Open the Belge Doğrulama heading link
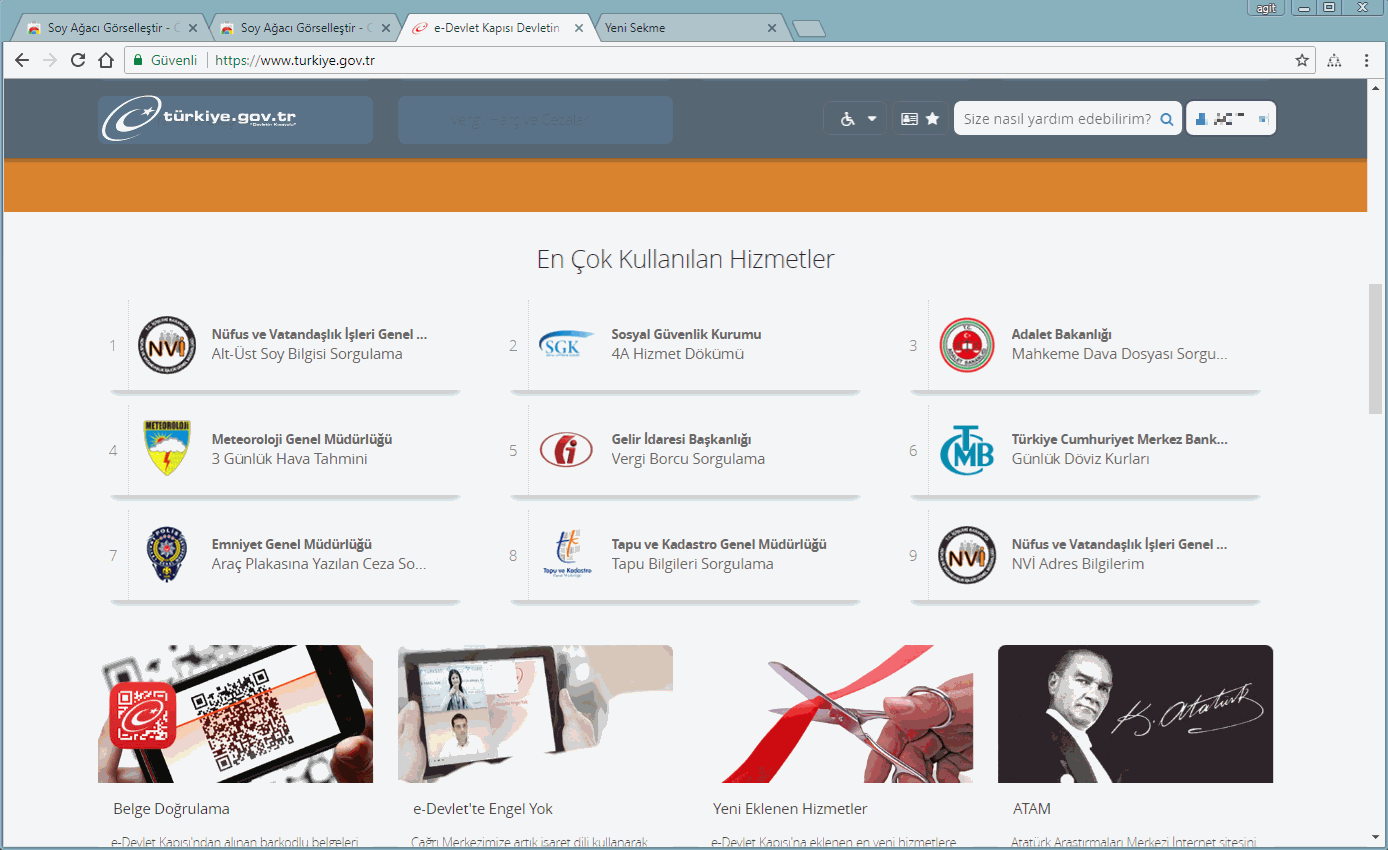Image resolution: width=1388 pixels, height=850 pixels. (x=171, y=809)
